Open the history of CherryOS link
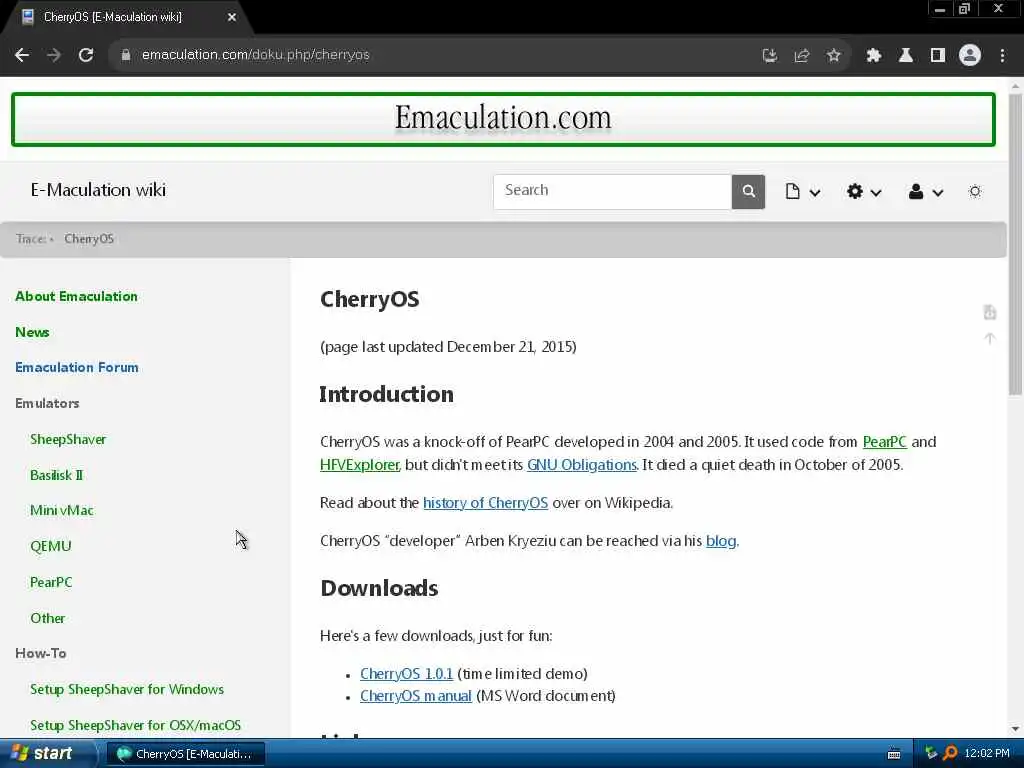 485,503
